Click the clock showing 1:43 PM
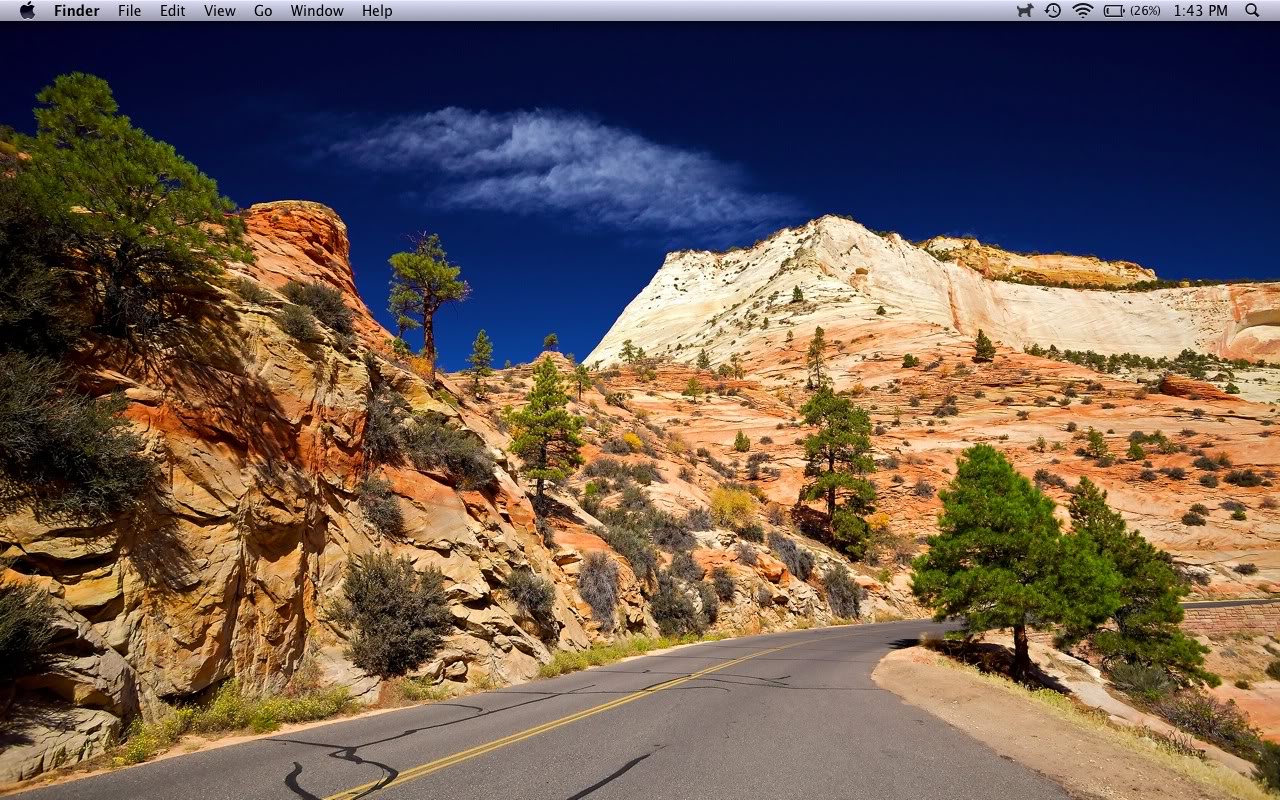Image resolution: width=1280 pixels, height=800 pixels. tap(1201, 11)
